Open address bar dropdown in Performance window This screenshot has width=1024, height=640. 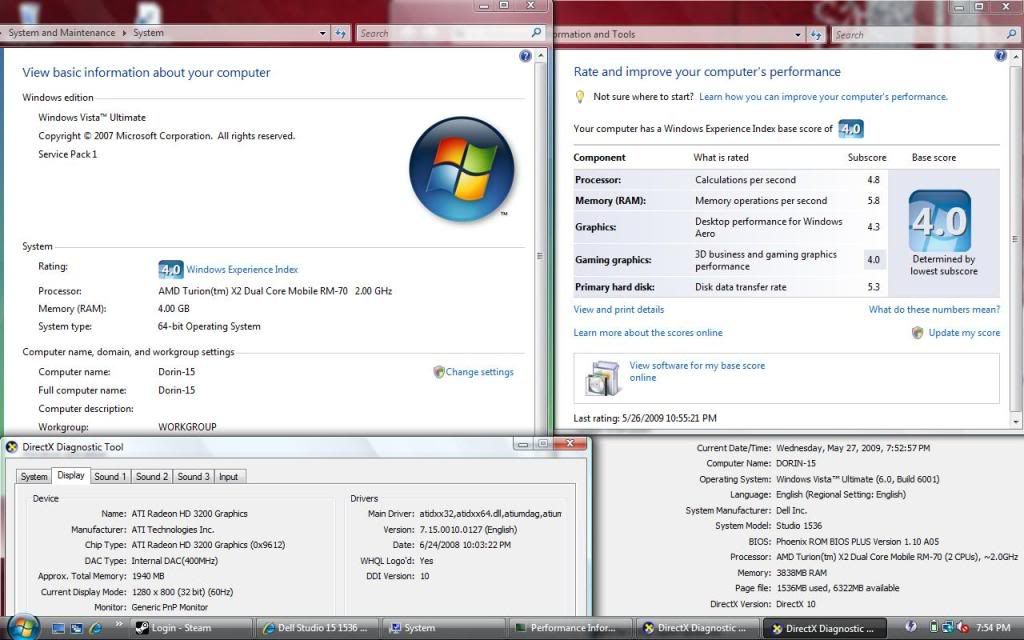click(x=798, y=35)
